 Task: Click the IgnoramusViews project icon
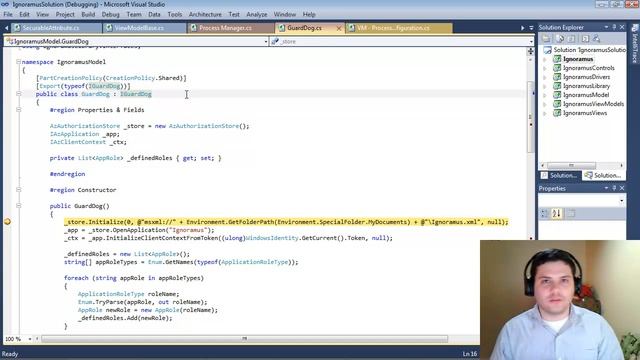[x=557, y=113]
